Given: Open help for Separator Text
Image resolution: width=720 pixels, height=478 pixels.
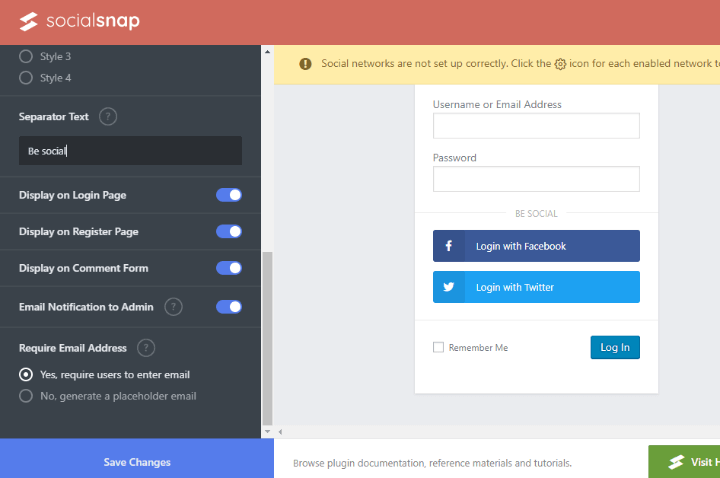Looking at the screenshot, I should point(108,117).
